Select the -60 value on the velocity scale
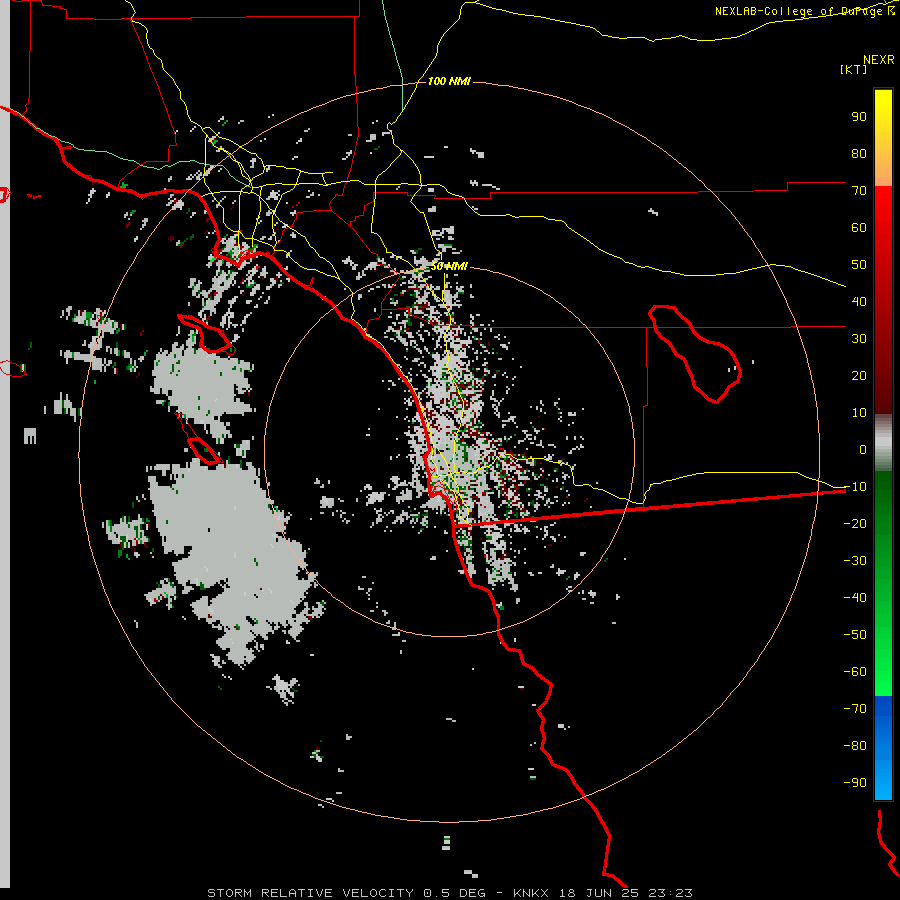Viewport: 900px width, 900px height. 855,672
